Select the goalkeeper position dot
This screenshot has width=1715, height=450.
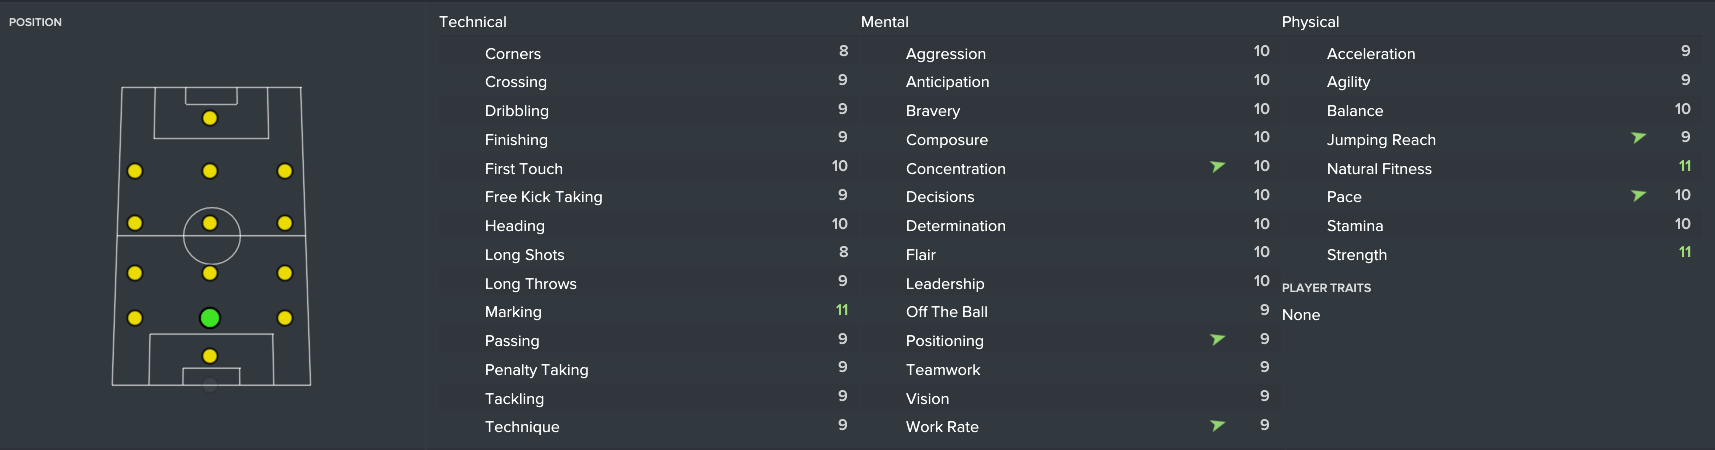point(210,356)
